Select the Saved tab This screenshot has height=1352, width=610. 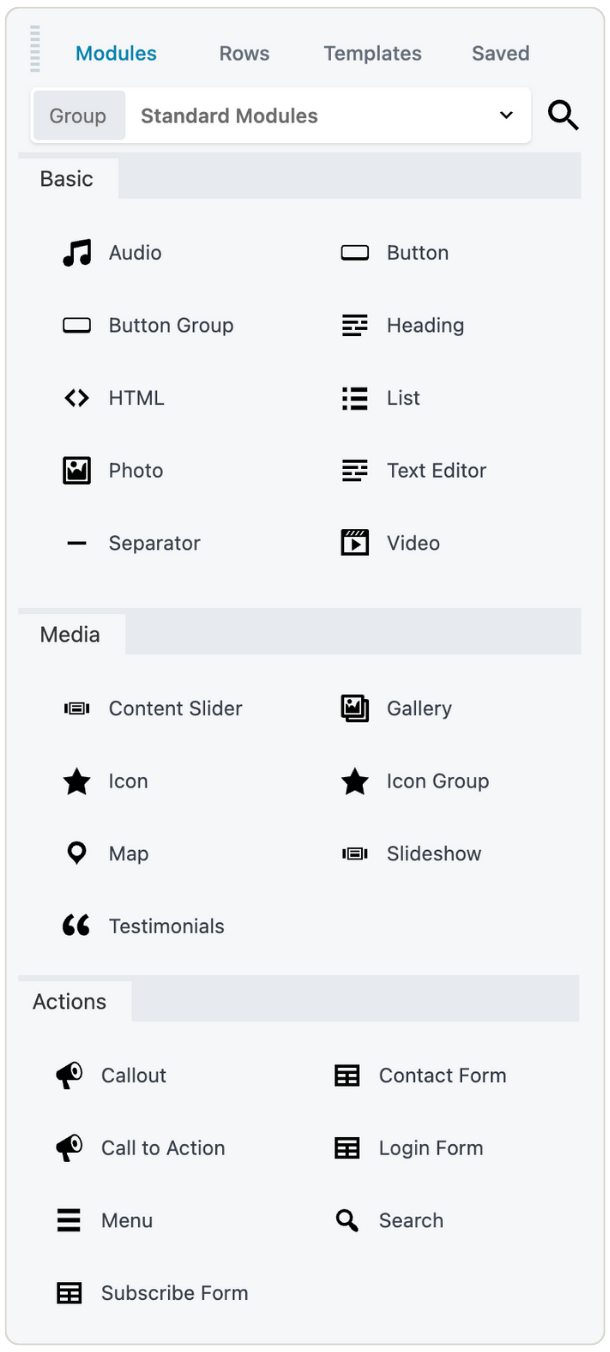[500, 53]
